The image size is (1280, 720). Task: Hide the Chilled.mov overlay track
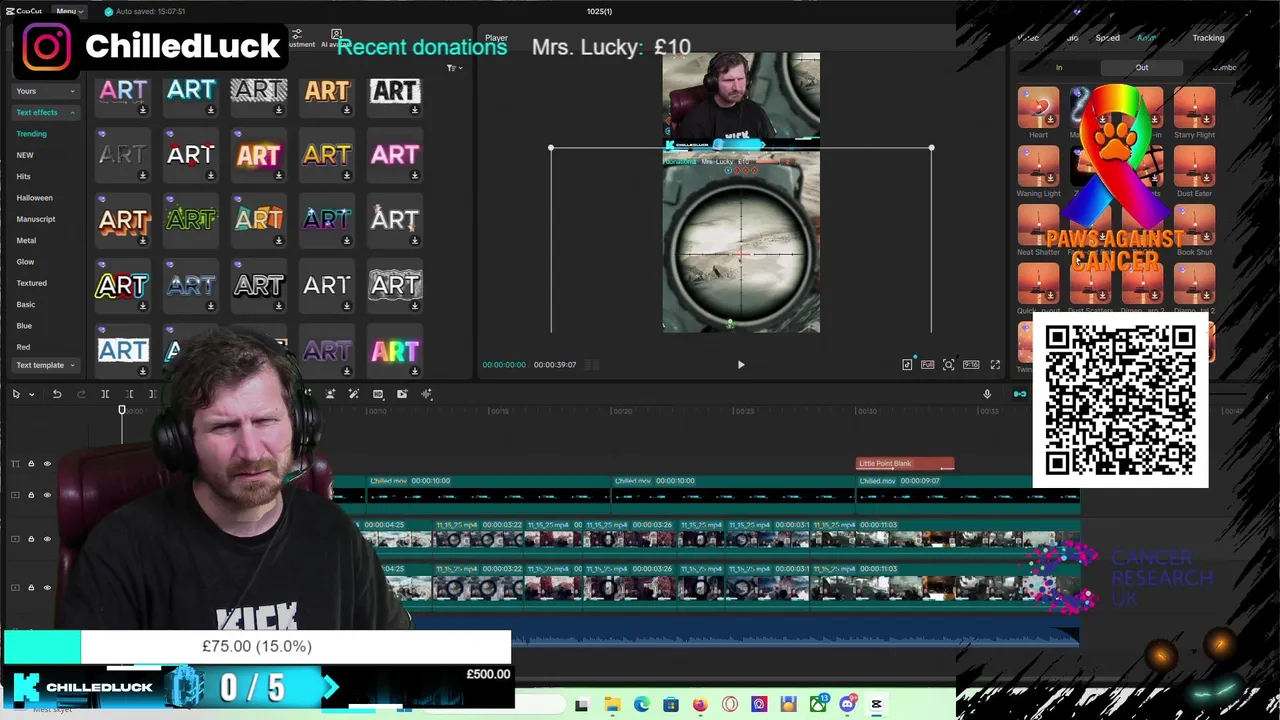pyautogui.click(x=47, y=495)
